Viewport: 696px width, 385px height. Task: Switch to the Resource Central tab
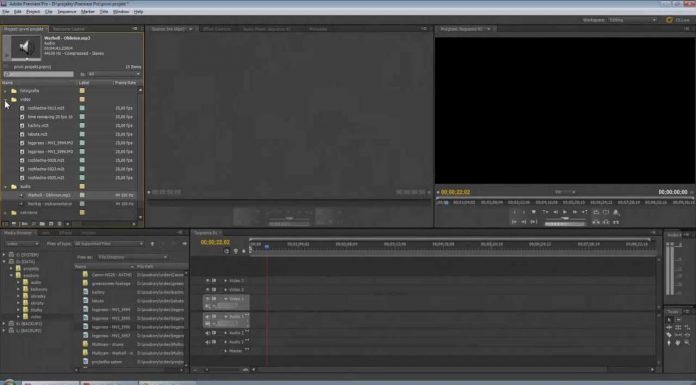(69, 29)
